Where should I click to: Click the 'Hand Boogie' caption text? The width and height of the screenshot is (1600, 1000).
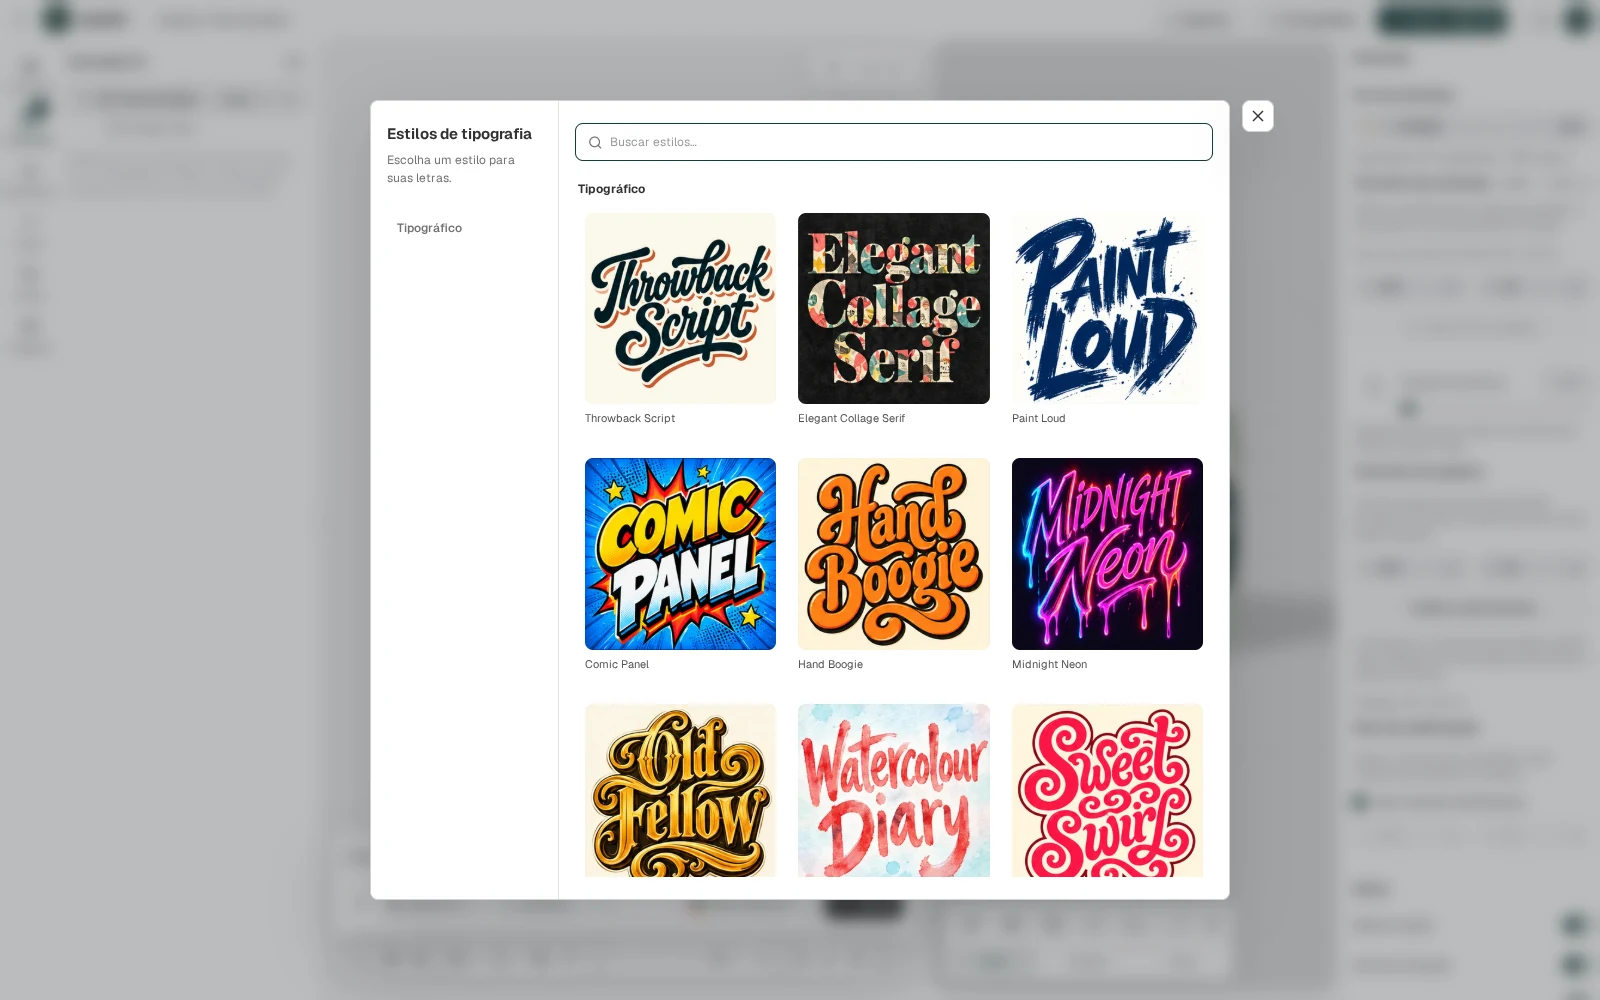830,665
